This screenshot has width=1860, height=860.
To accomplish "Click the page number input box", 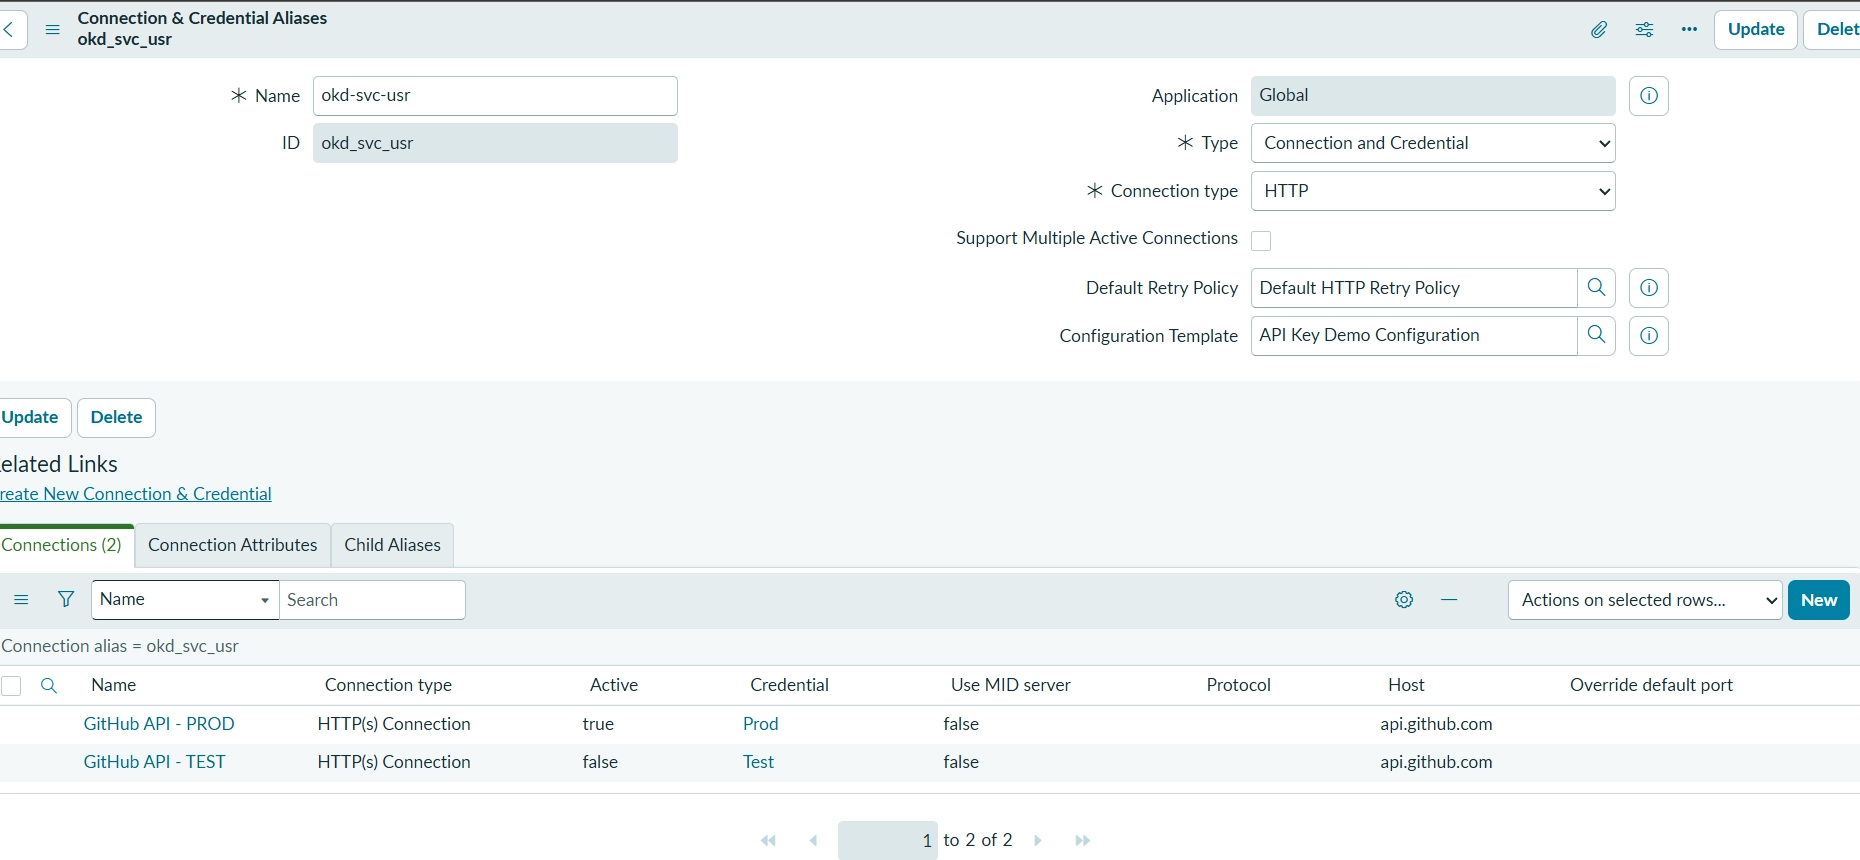I will [888, 841].
